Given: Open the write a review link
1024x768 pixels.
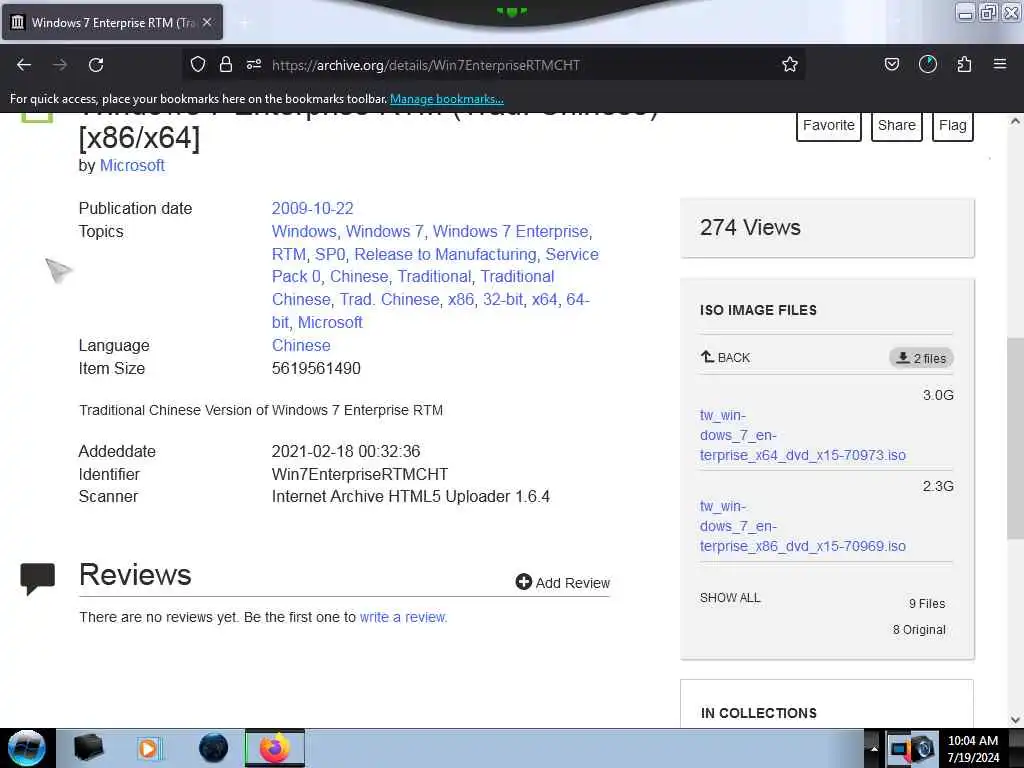Looking at the screenshot, I should click(x=403, y=617).
